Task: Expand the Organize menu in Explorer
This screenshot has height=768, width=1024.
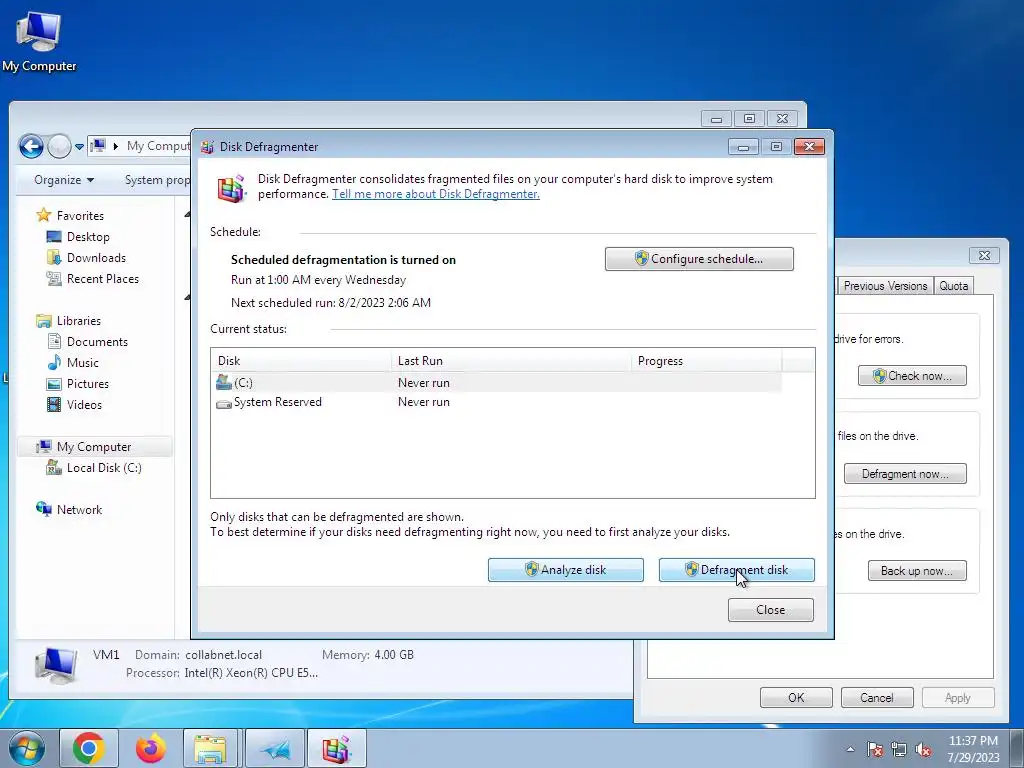Action: coord(63,180)
